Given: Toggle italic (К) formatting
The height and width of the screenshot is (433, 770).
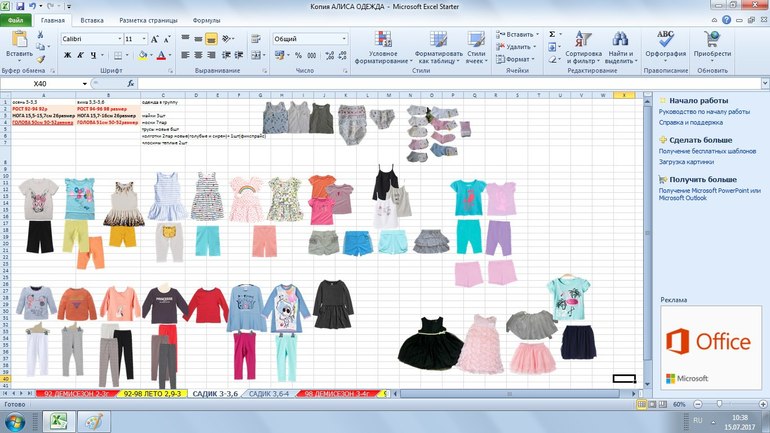Looking at the screenshot, I should (80, 56).
